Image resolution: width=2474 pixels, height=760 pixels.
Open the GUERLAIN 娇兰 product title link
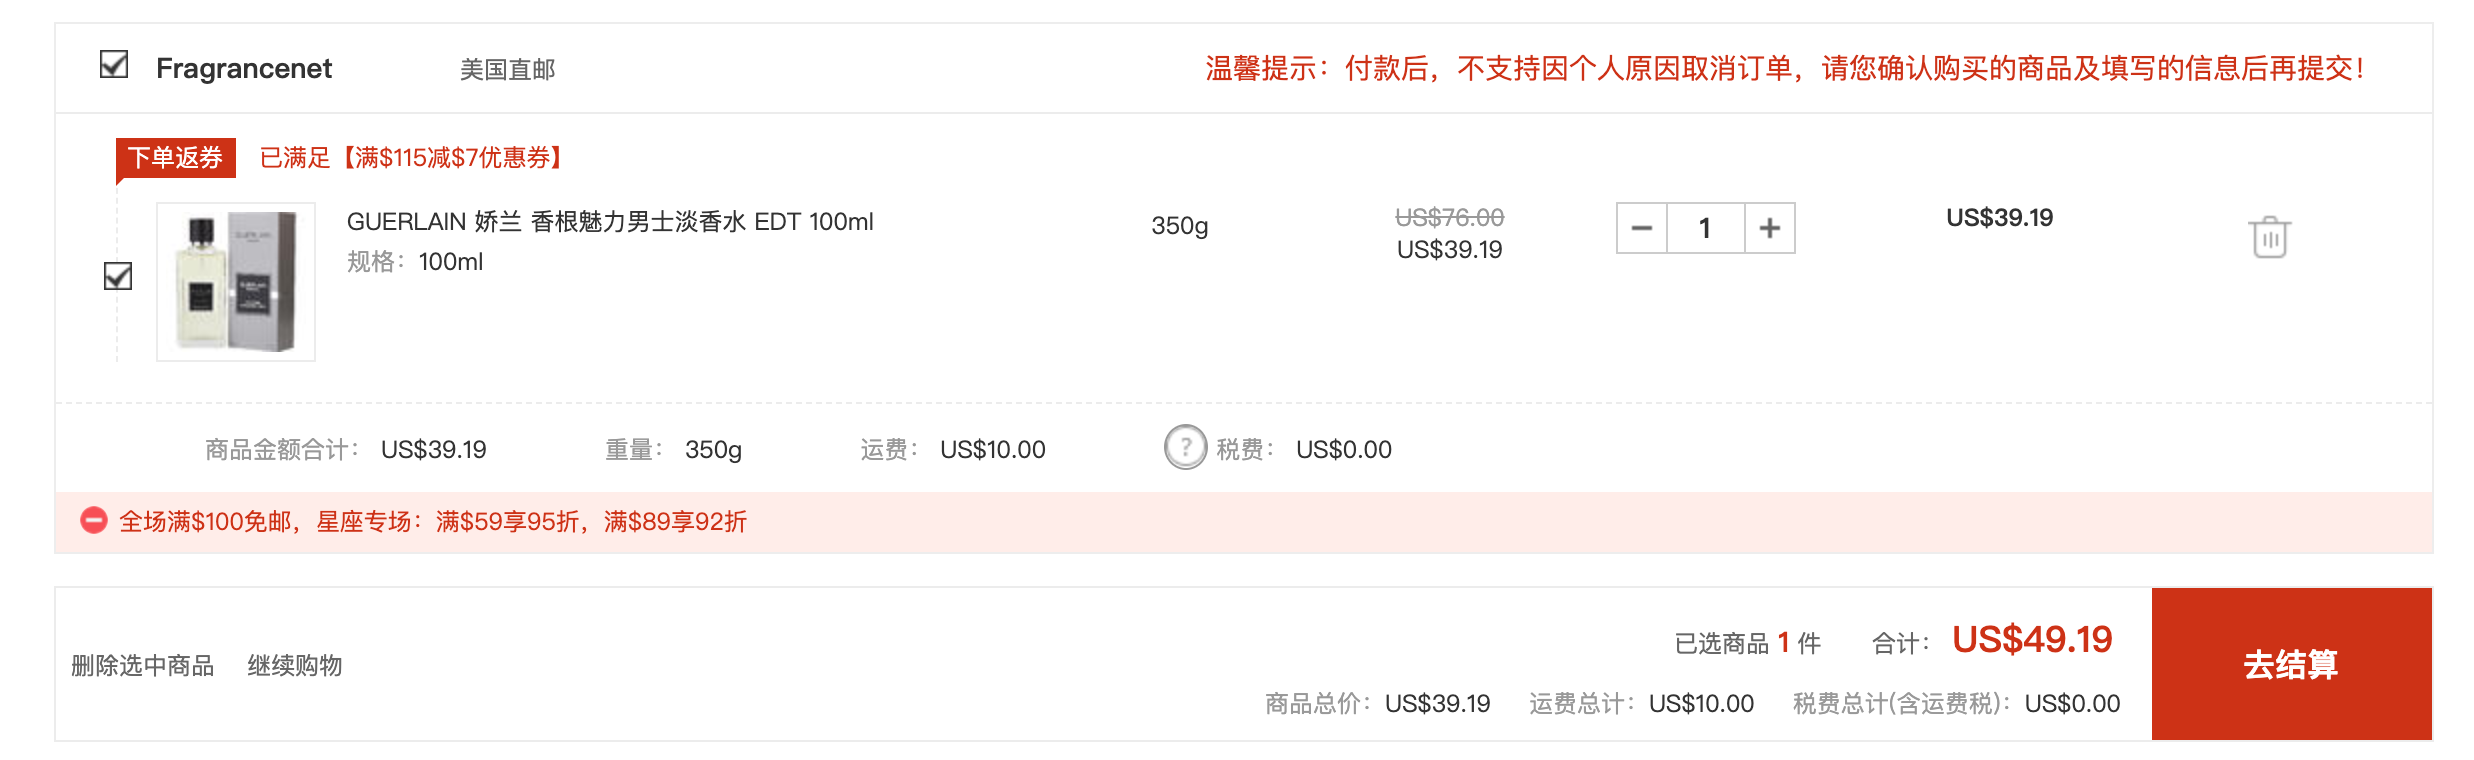(x=610, y=221)
